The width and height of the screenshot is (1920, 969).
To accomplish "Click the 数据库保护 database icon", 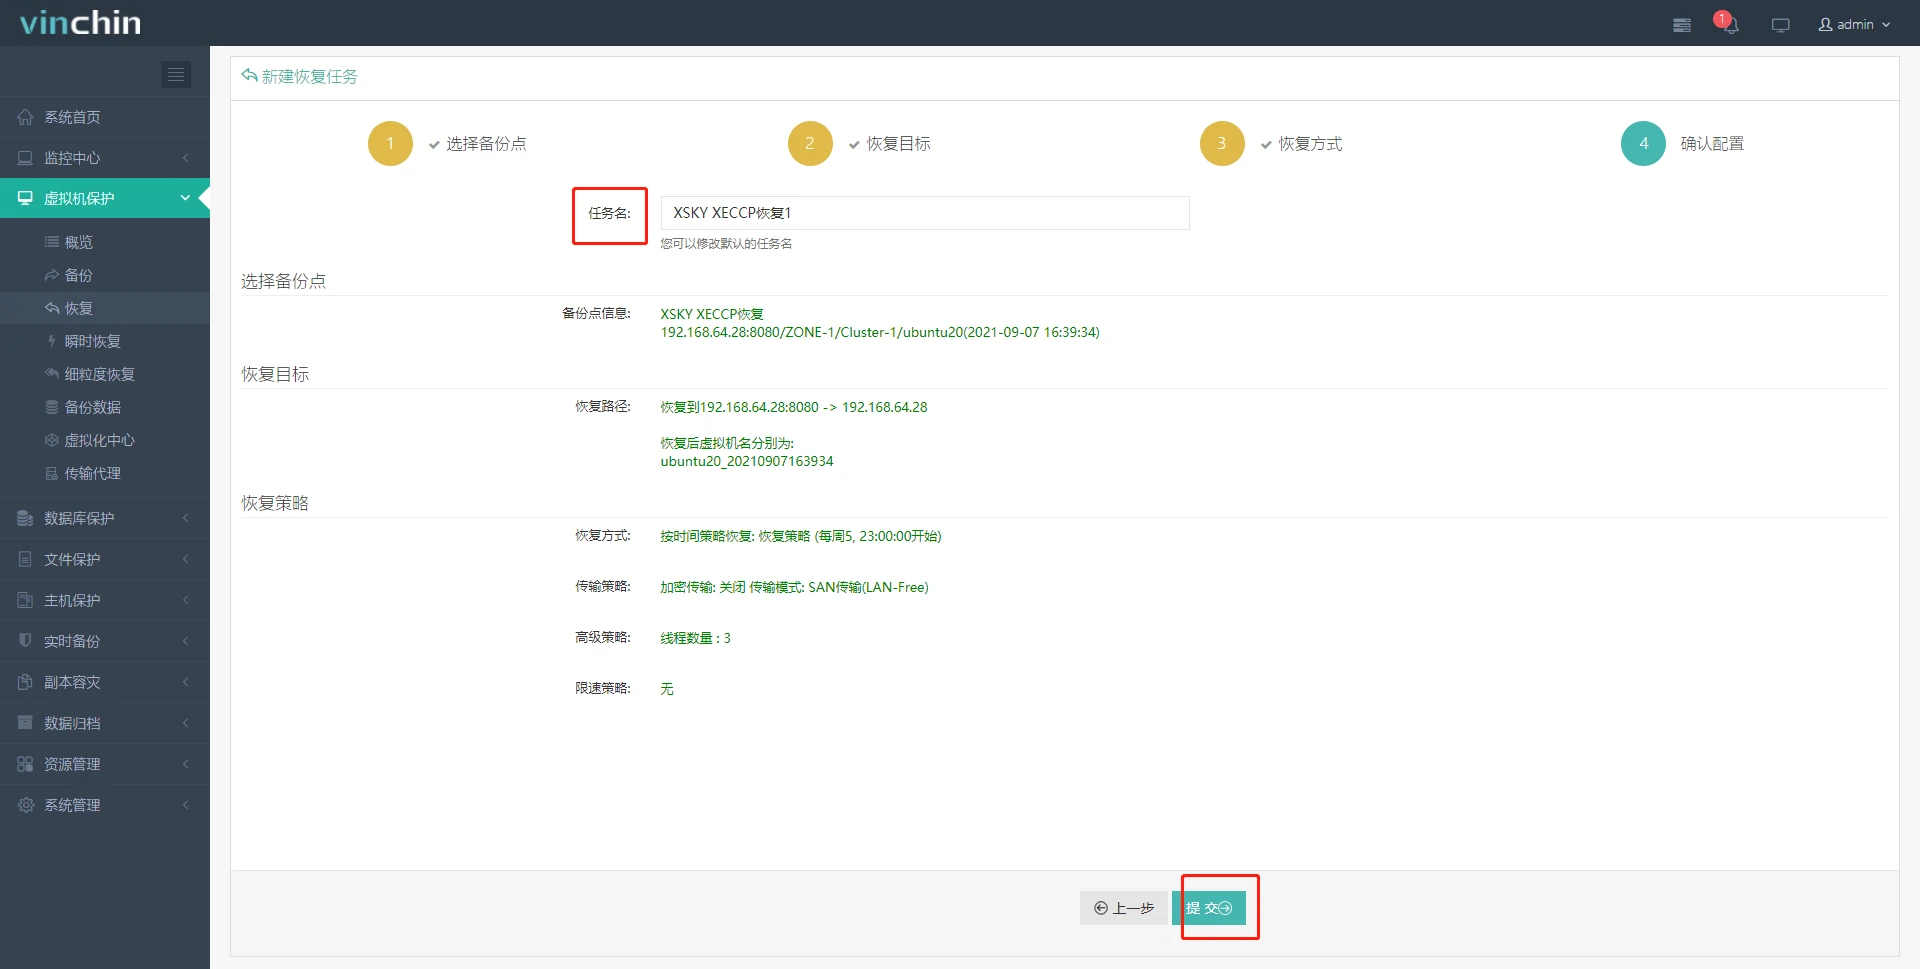I will pos(25,518).
